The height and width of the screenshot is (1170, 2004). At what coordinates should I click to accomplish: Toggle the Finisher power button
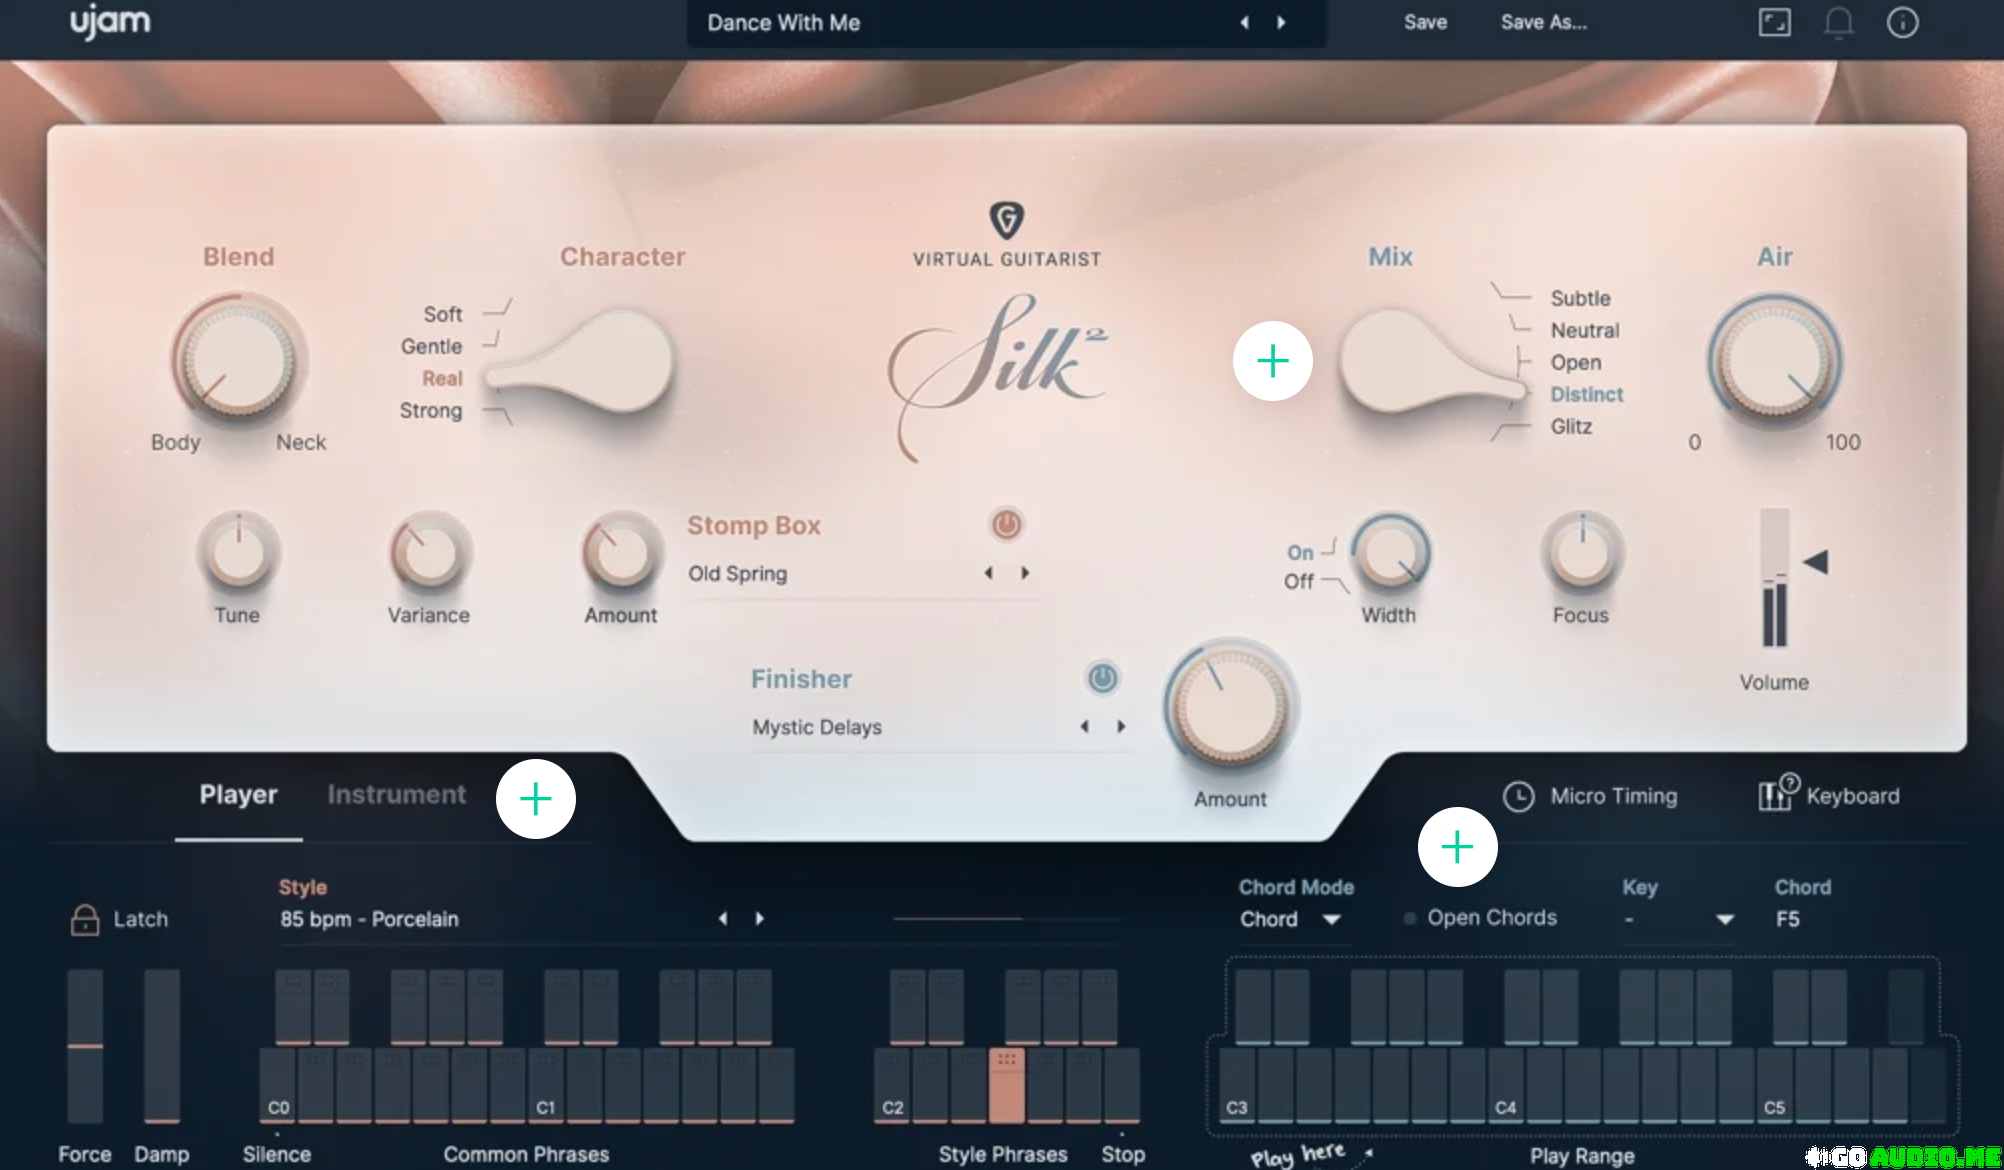coord(1103,678)
